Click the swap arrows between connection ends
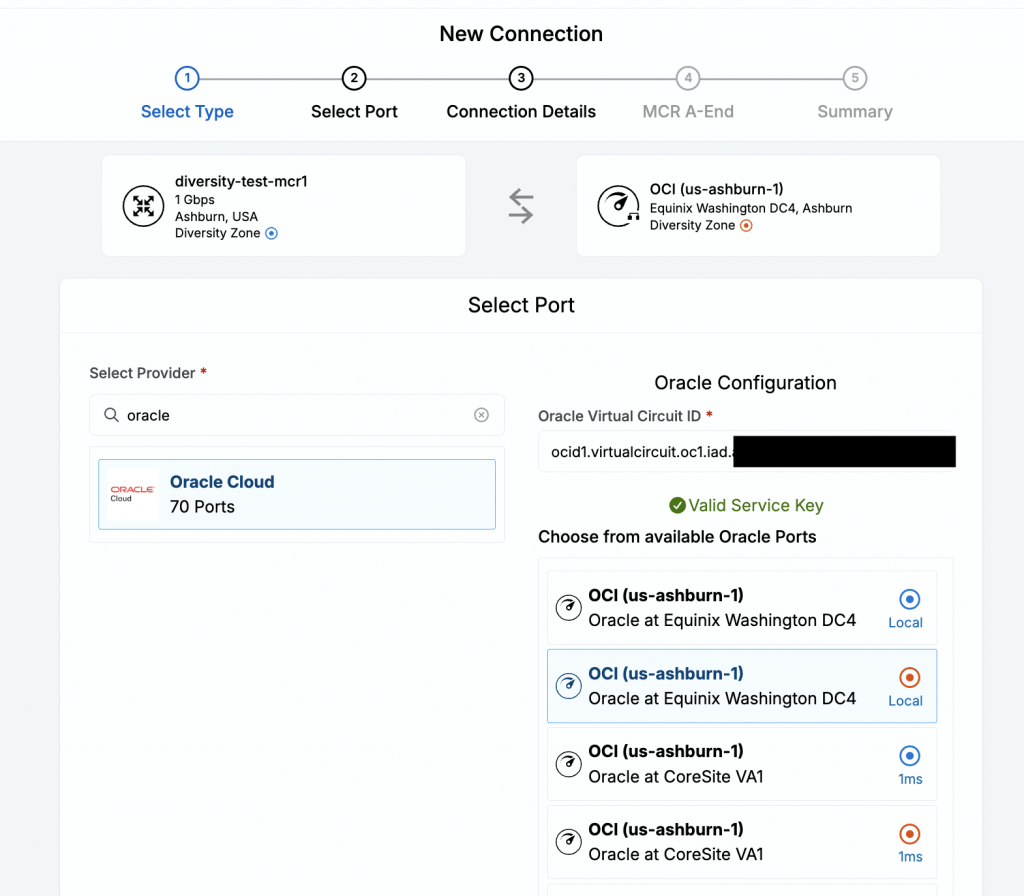1024x896 pixels. [x=521, y=206]
